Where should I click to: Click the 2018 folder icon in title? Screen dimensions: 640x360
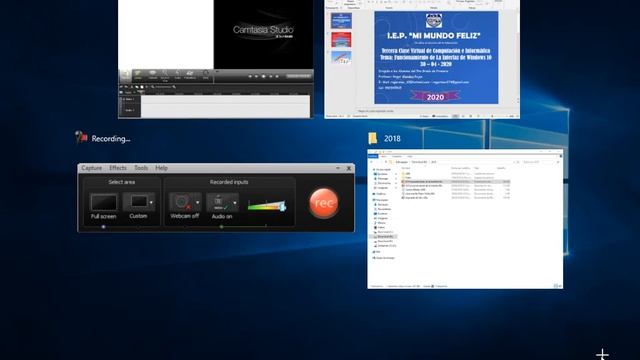click(373, 138)
